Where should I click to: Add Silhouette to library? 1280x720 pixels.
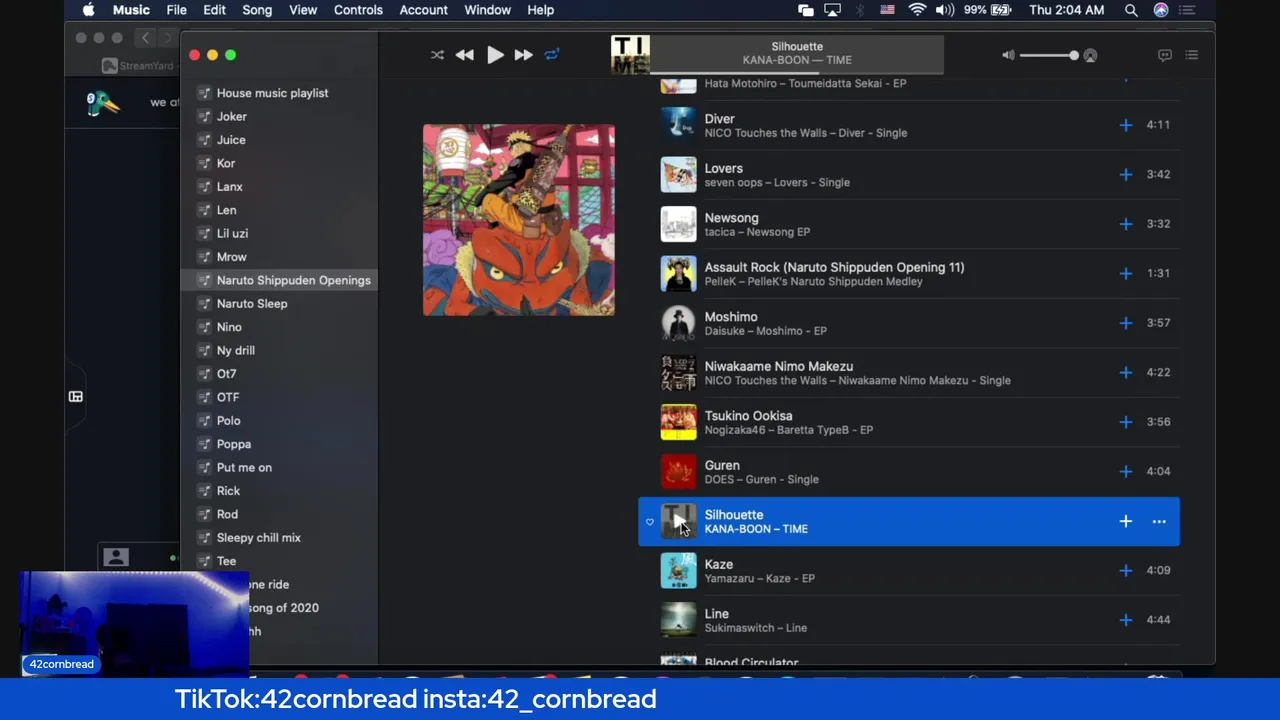point(1126,521)
